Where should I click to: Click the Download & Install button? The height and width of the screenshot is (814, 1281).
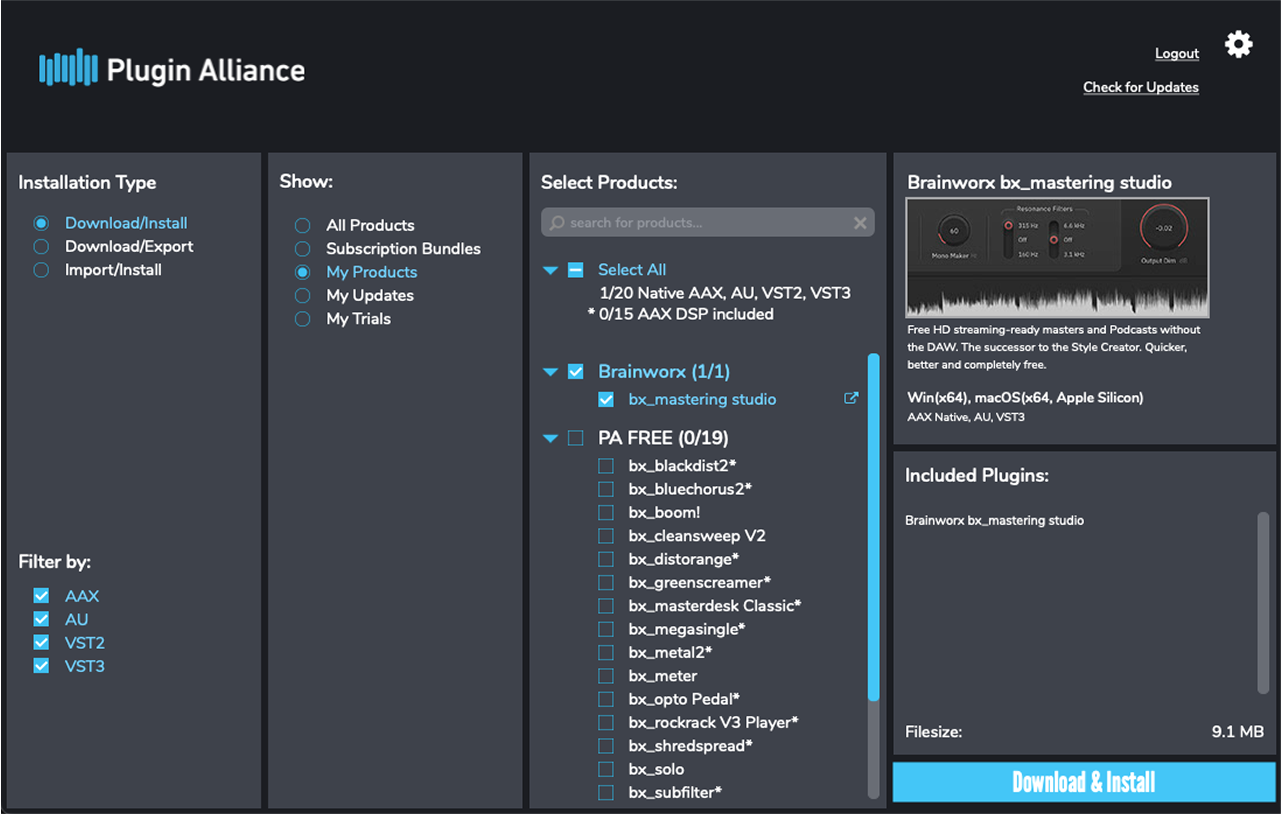(1084, 782)
